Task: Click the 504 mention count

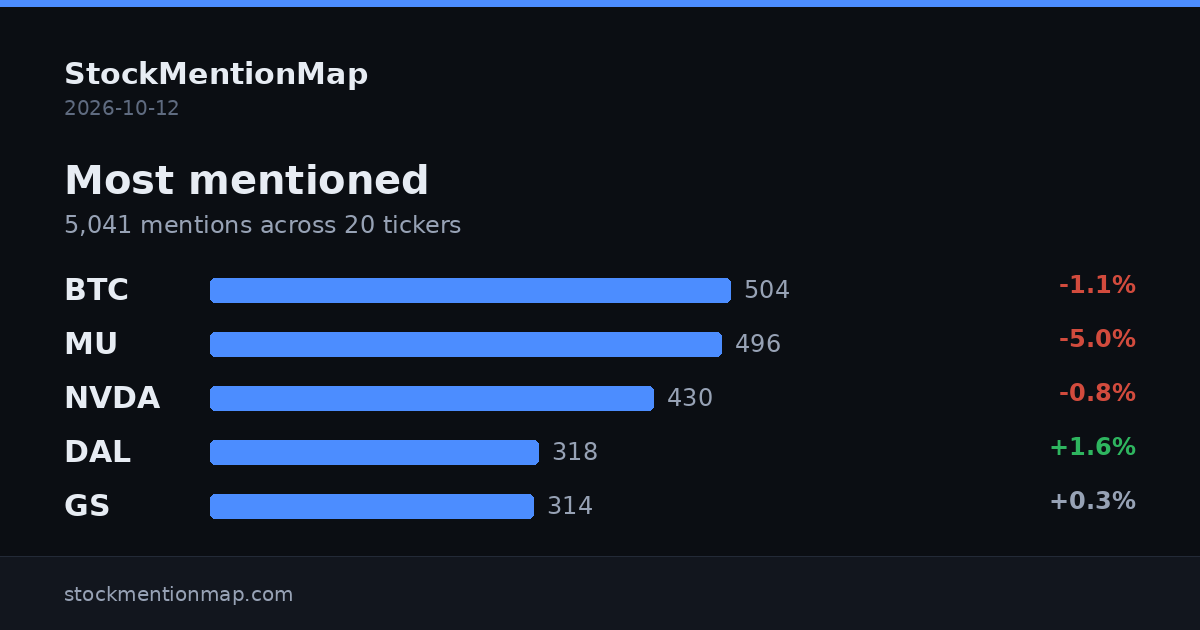Action: tap(767, 290)
